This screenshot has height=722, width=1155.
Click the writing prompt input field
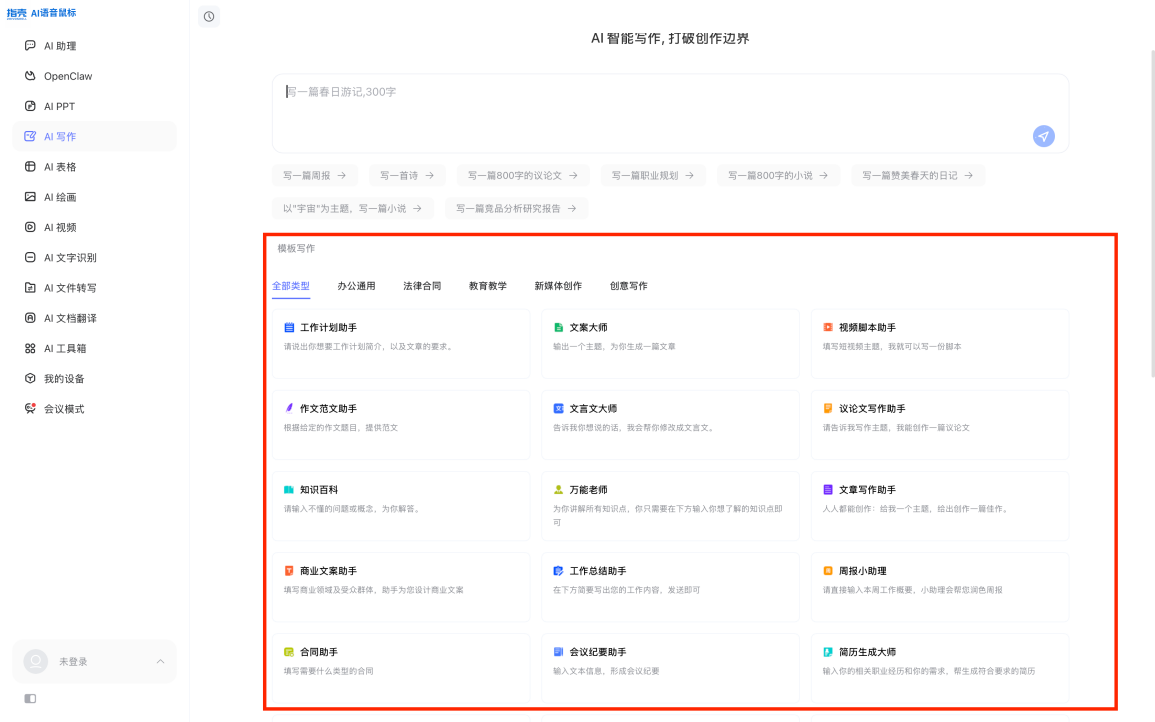pyautogui.click(x=670, y=113)
